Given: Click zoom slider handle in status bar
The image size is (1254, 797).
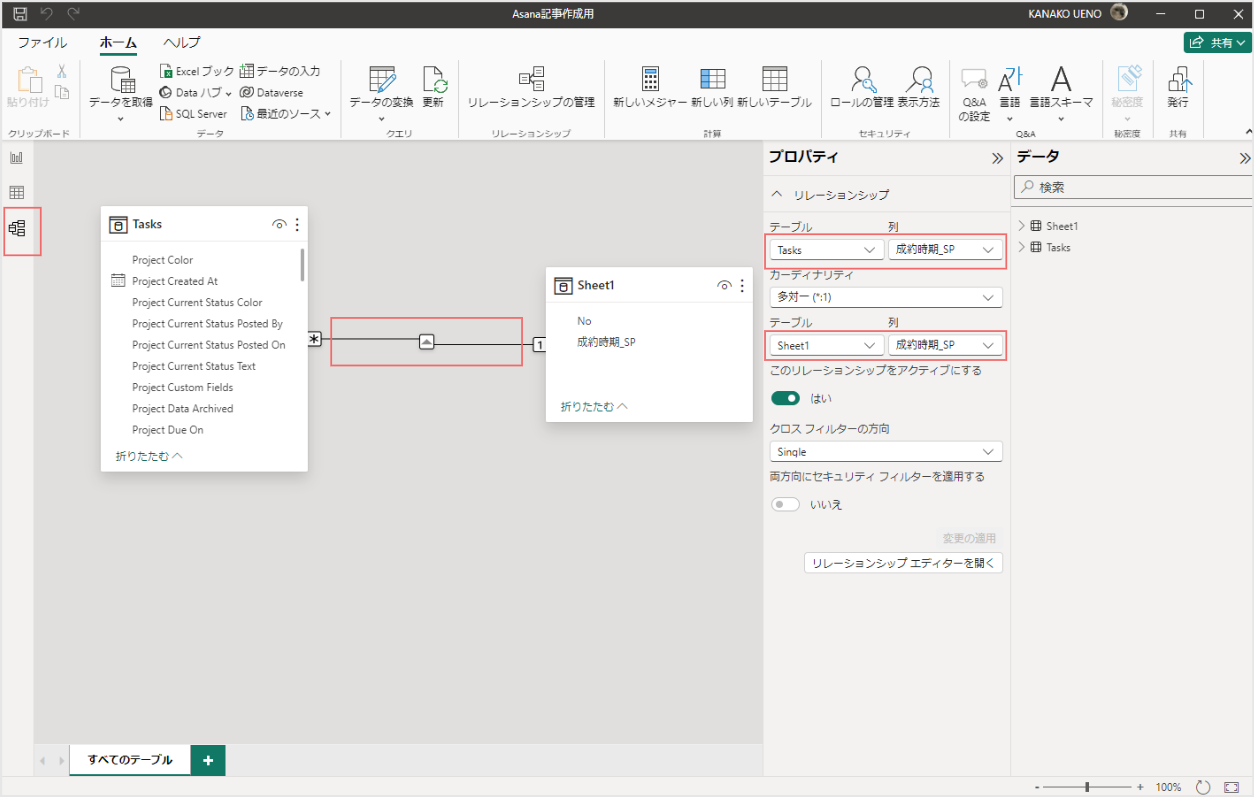Looking at the screenshot, I should 1087,787.
